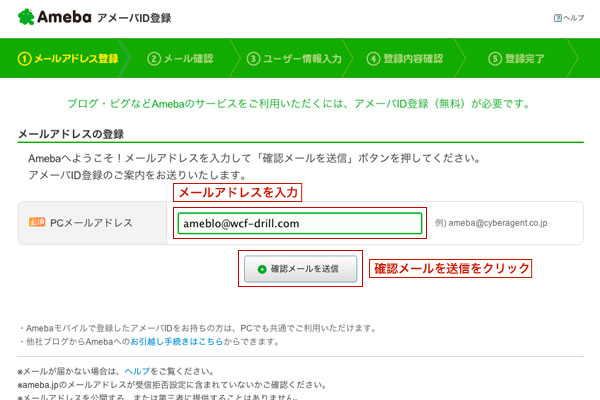Click the メールアドレスの登録 heading

pyautogui.click(x=71, y=134)
